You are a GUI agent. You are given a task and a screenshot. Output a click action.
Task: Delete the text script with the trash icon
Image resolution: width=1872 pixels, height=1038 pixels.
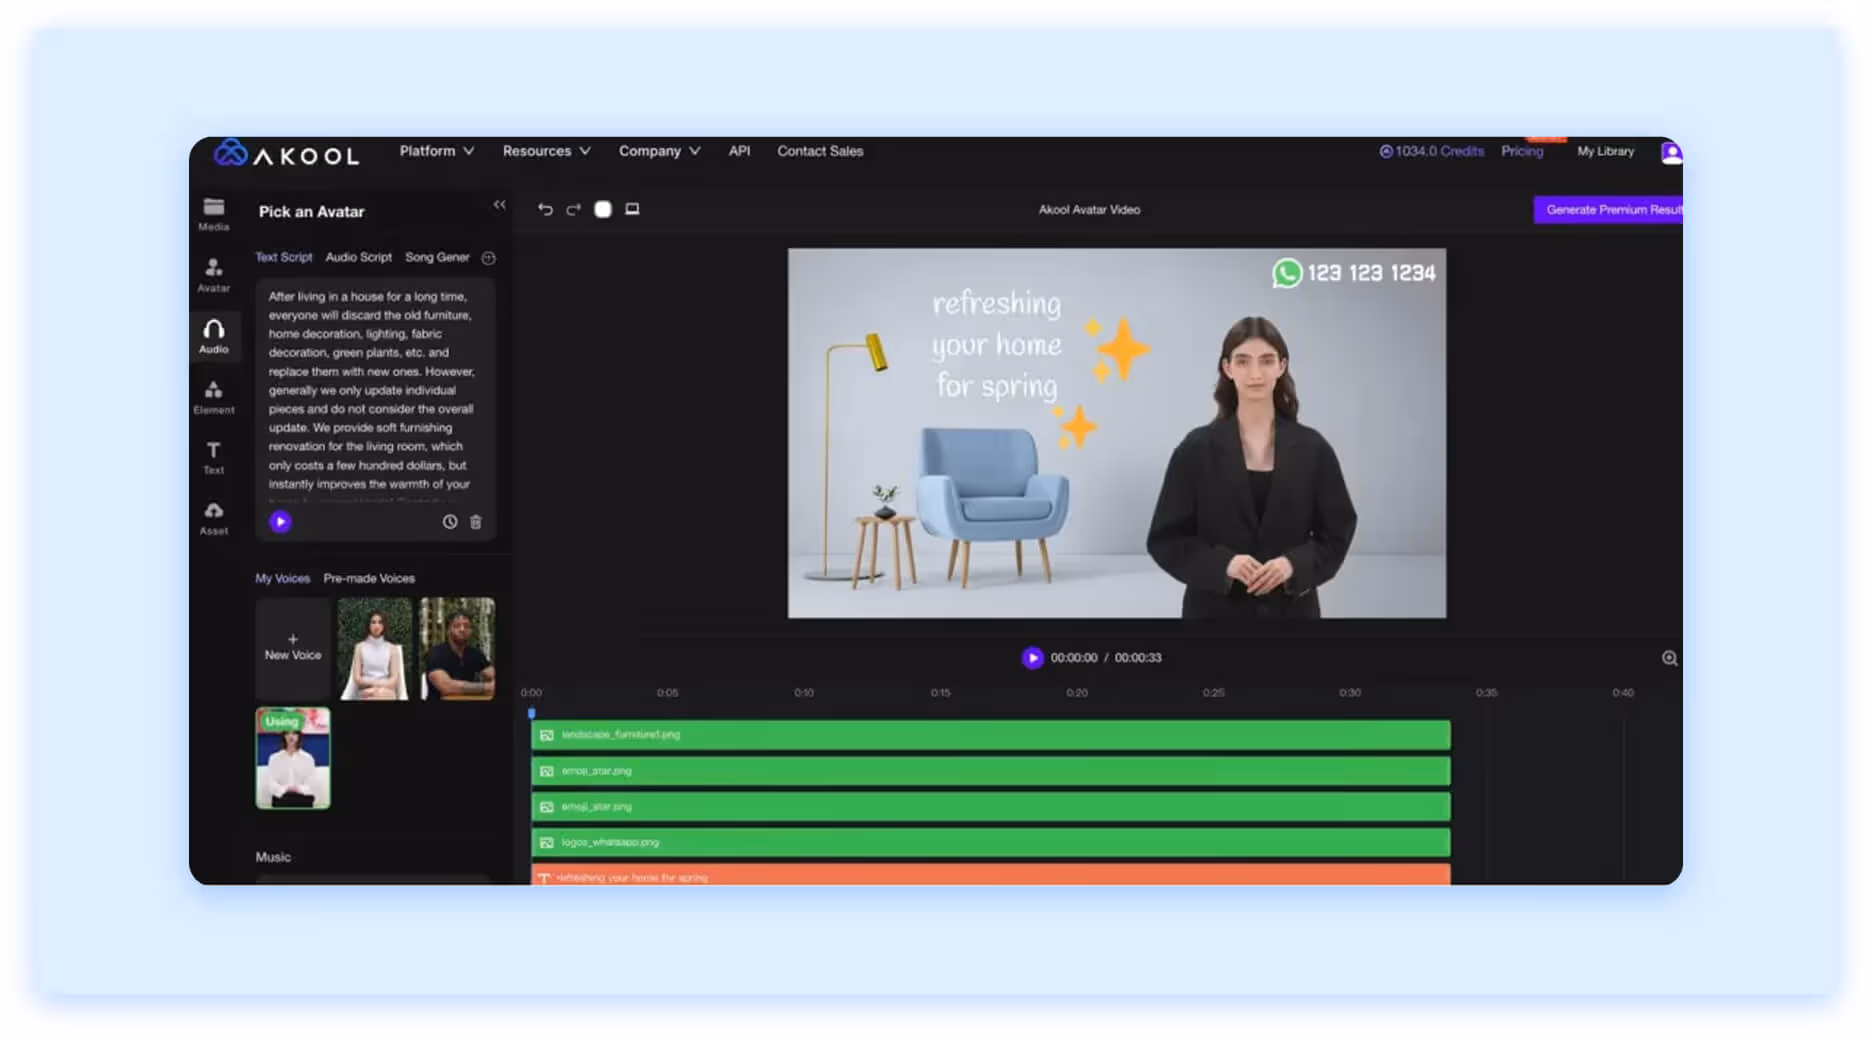pos(475,521)
